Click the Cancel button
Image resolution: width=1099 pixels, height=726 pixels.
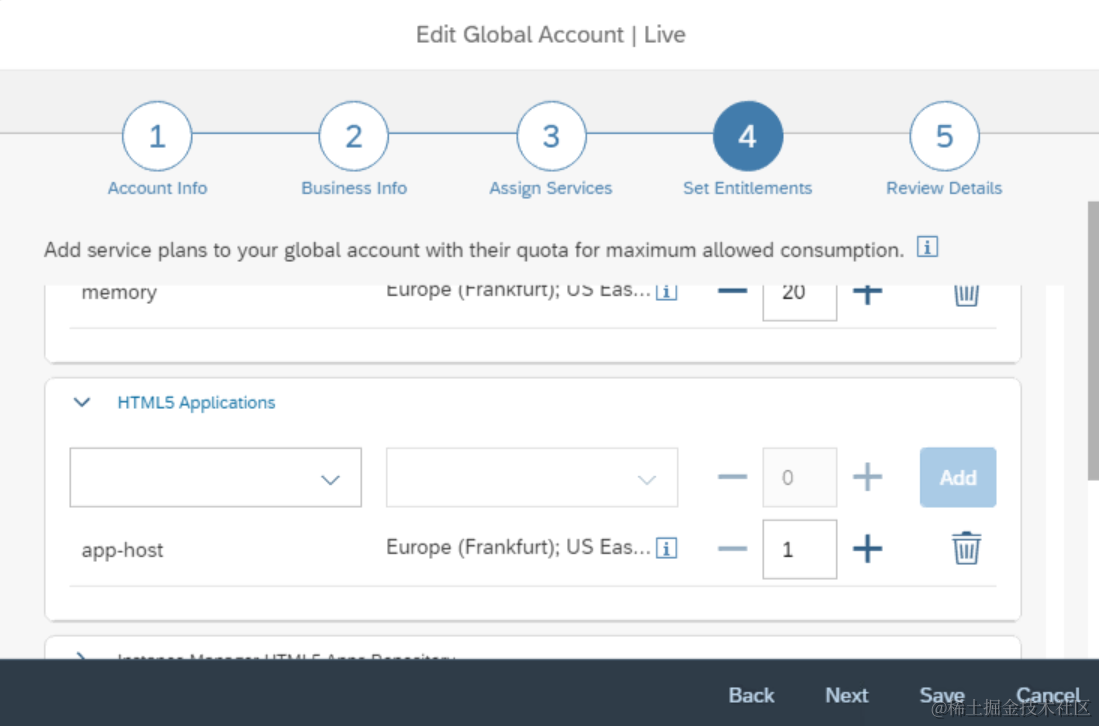(1048, 695)
